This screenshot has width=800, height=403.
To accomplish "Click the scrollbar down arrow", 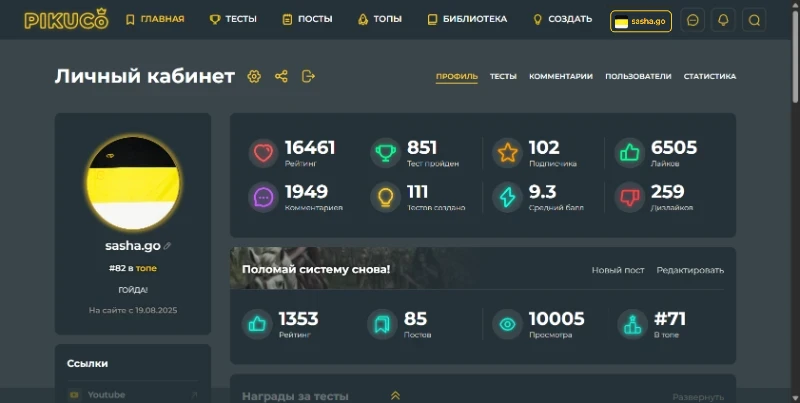I will [795, 398].
